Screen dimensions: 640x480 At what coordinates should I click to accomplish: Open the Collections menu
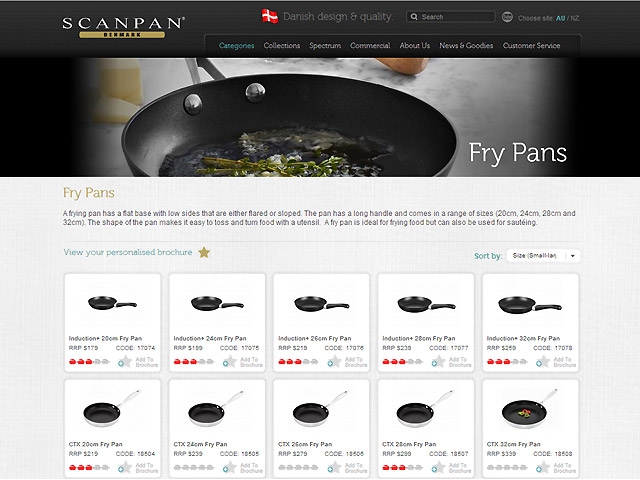(282, 46)
